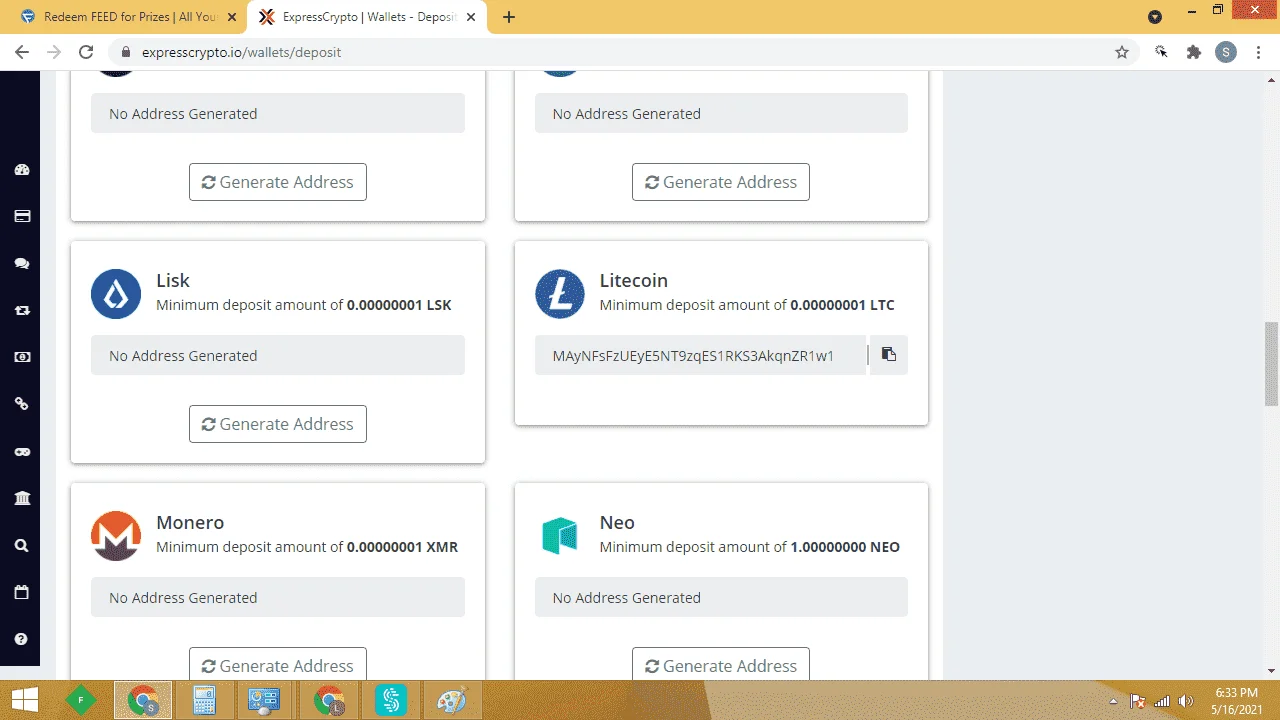Open the Chrome extensions puzzle icon
1280x720 pixels.
click(x=1193, y=52)
